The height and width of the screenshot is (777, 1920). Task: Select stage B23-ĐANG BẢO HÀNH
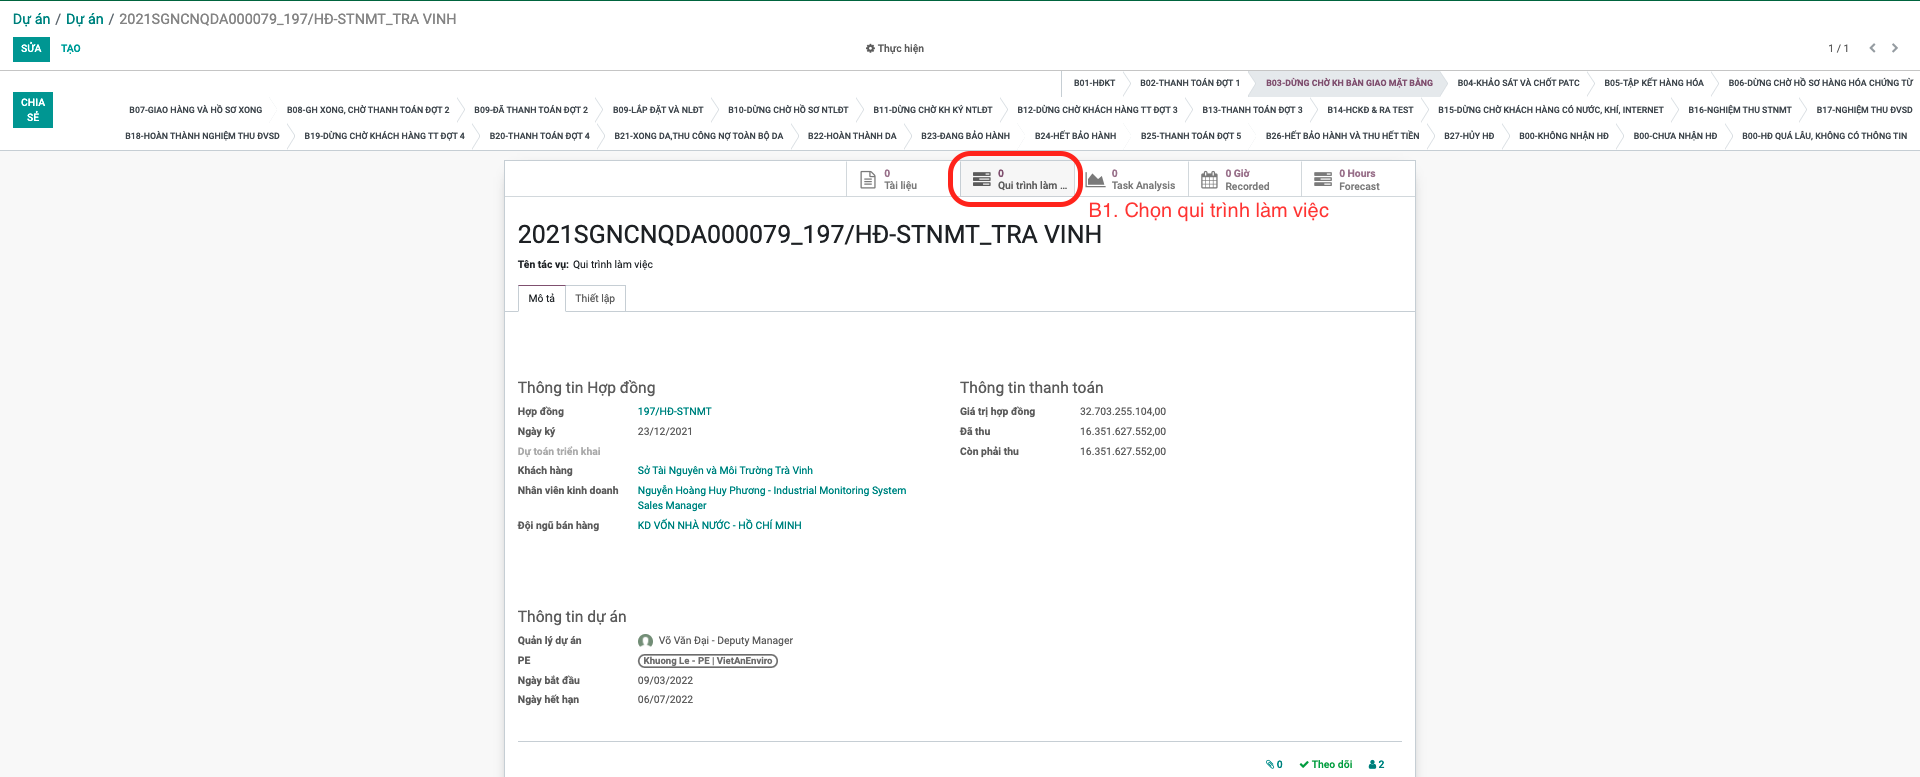click(965, 136)
